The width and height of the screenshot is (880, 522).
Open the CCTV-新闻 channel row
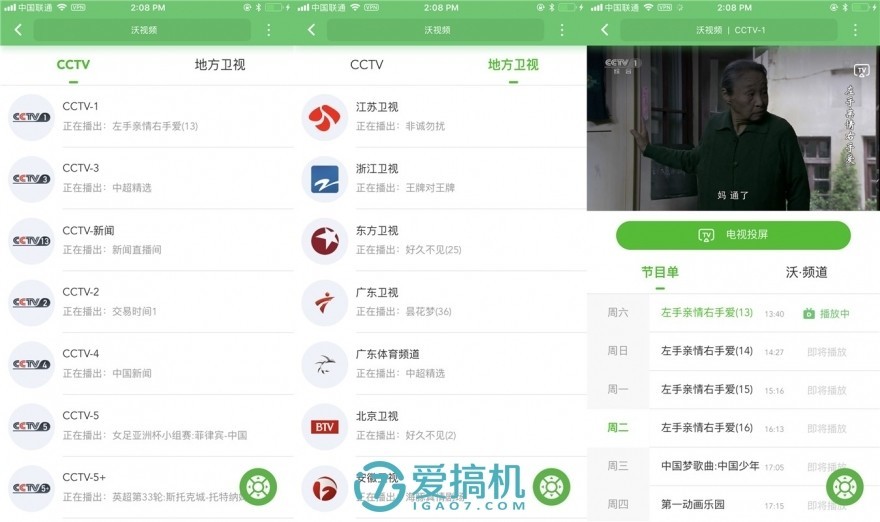tap(147, 240)
